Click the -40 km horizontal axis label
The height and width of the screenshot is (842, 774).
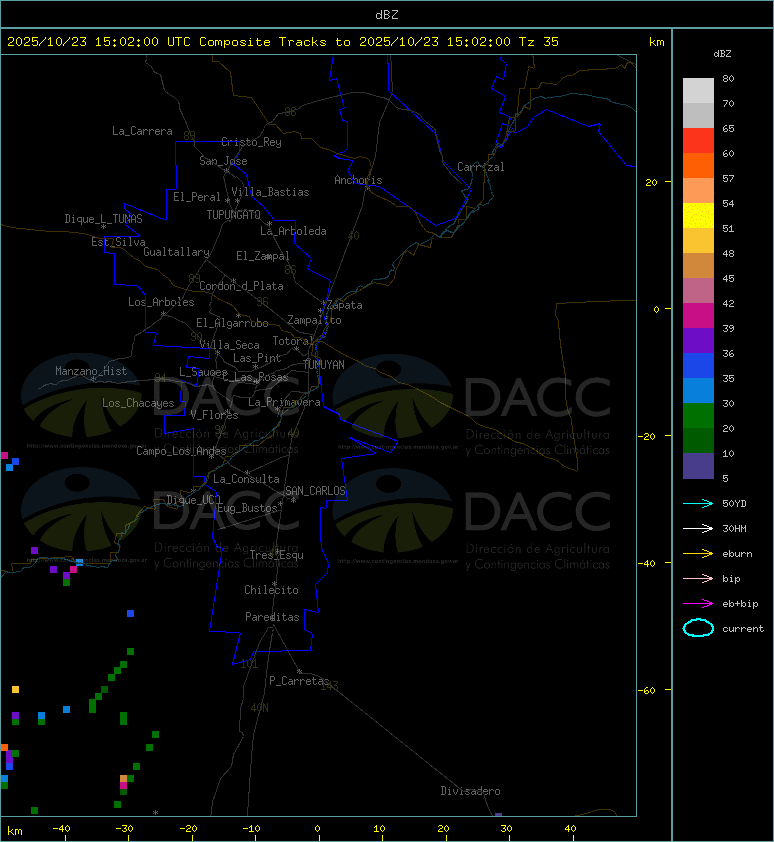(61, 829)
